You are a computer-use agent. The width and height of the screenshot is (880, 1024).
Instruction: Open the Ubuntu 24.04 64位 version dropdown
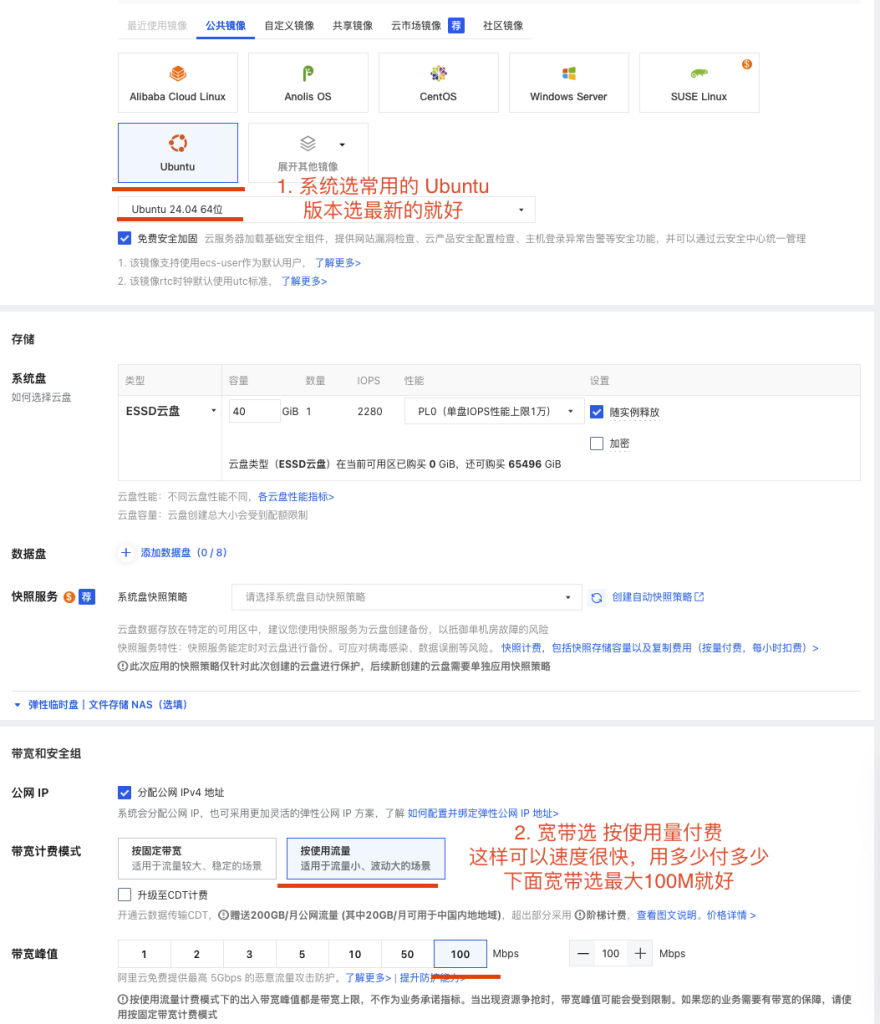click(326, 210)
